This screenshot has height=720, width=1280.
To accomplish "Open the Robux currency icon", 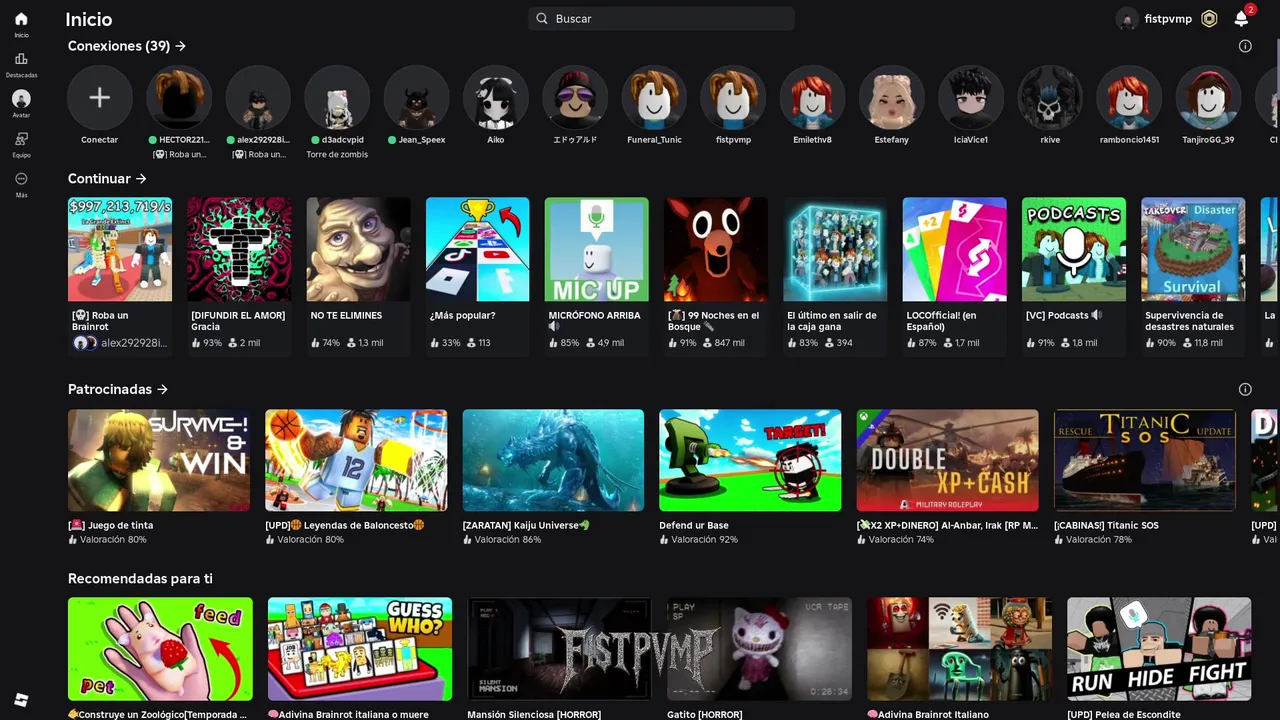I will (x=1209, y=19).
